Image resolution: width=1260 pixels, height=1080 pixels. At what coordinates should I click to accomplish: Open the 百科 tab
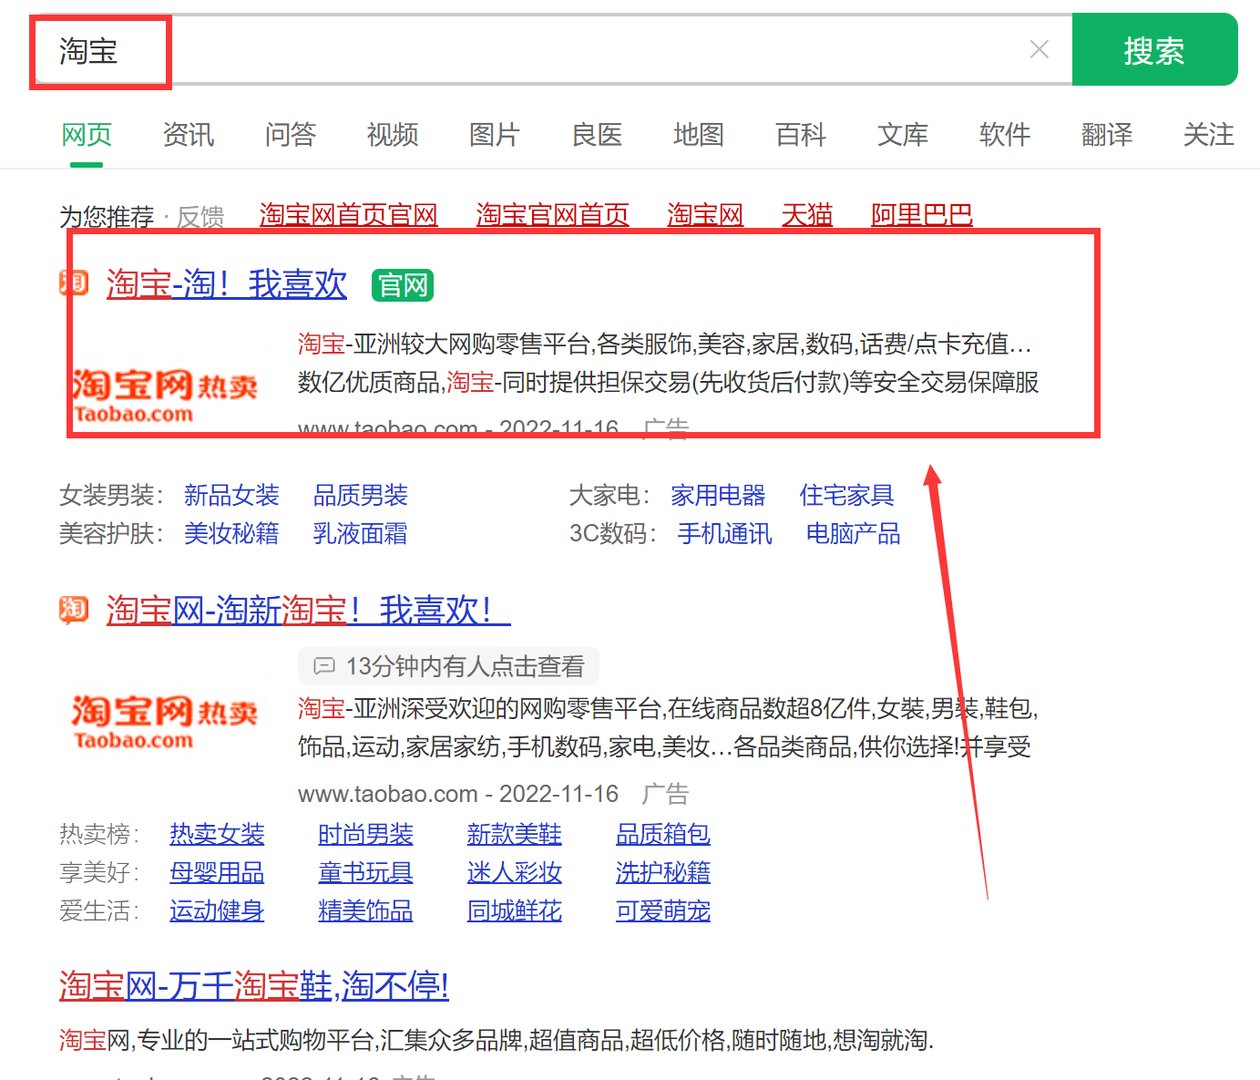click(x=799, y=135)
